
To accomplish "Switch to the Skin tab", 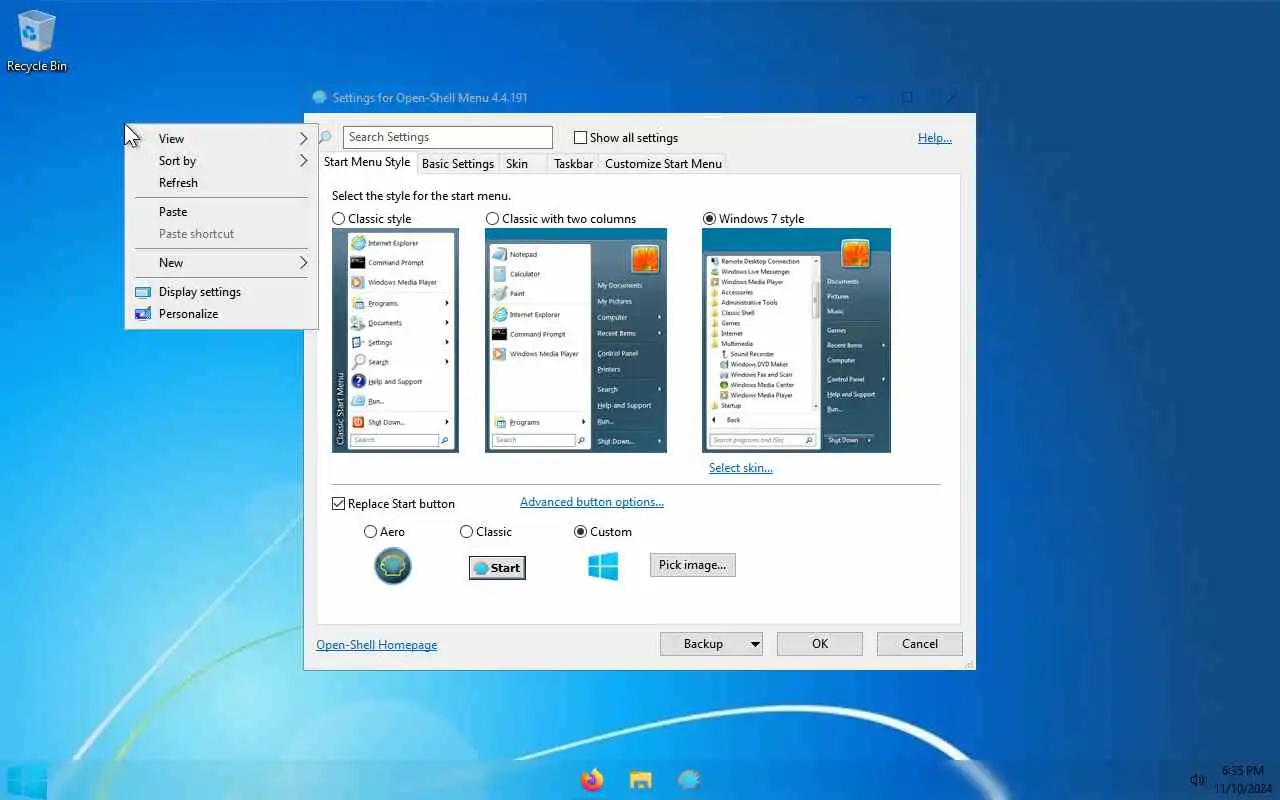I will click(517, 164).
